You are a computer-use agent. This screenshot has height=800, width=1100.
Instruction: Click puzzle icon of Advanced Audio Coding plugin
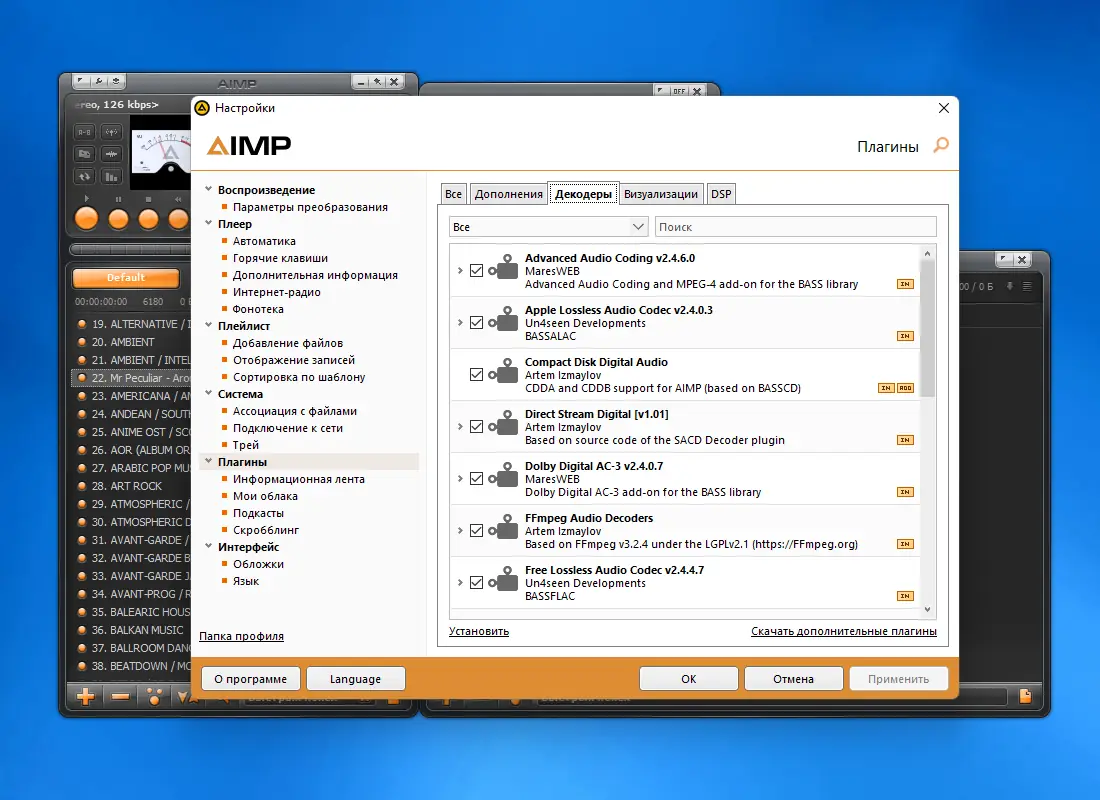[x=505, y=267]
